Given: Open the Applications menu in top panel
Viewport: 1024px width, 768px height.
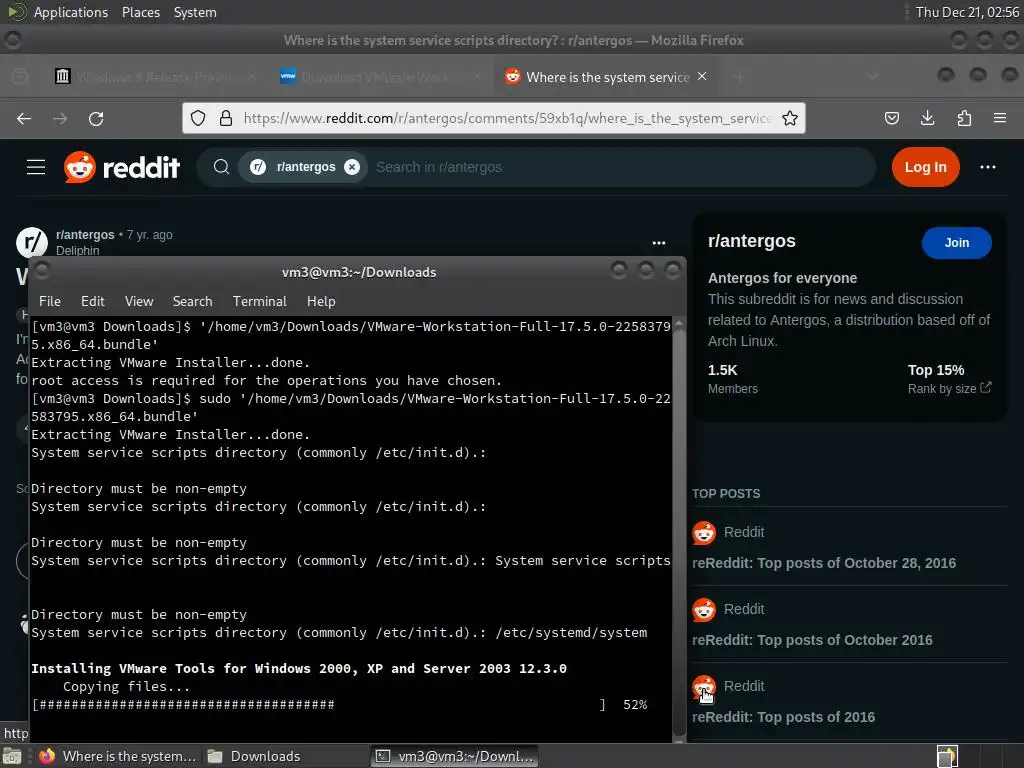Looking at the screenshot, I should (x=71, y=12).
